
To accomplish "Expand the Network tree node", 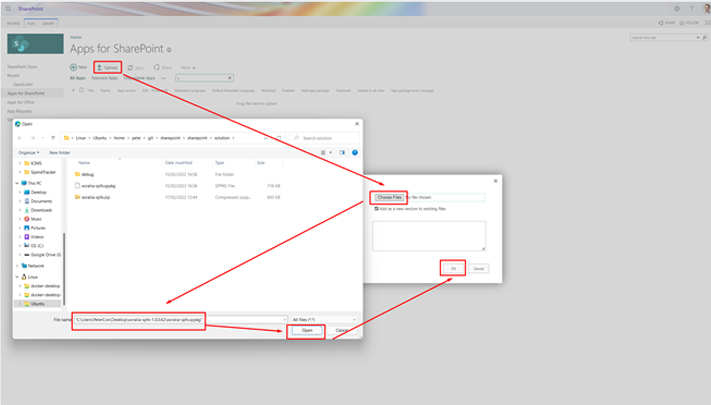I will tap(17, 266).
